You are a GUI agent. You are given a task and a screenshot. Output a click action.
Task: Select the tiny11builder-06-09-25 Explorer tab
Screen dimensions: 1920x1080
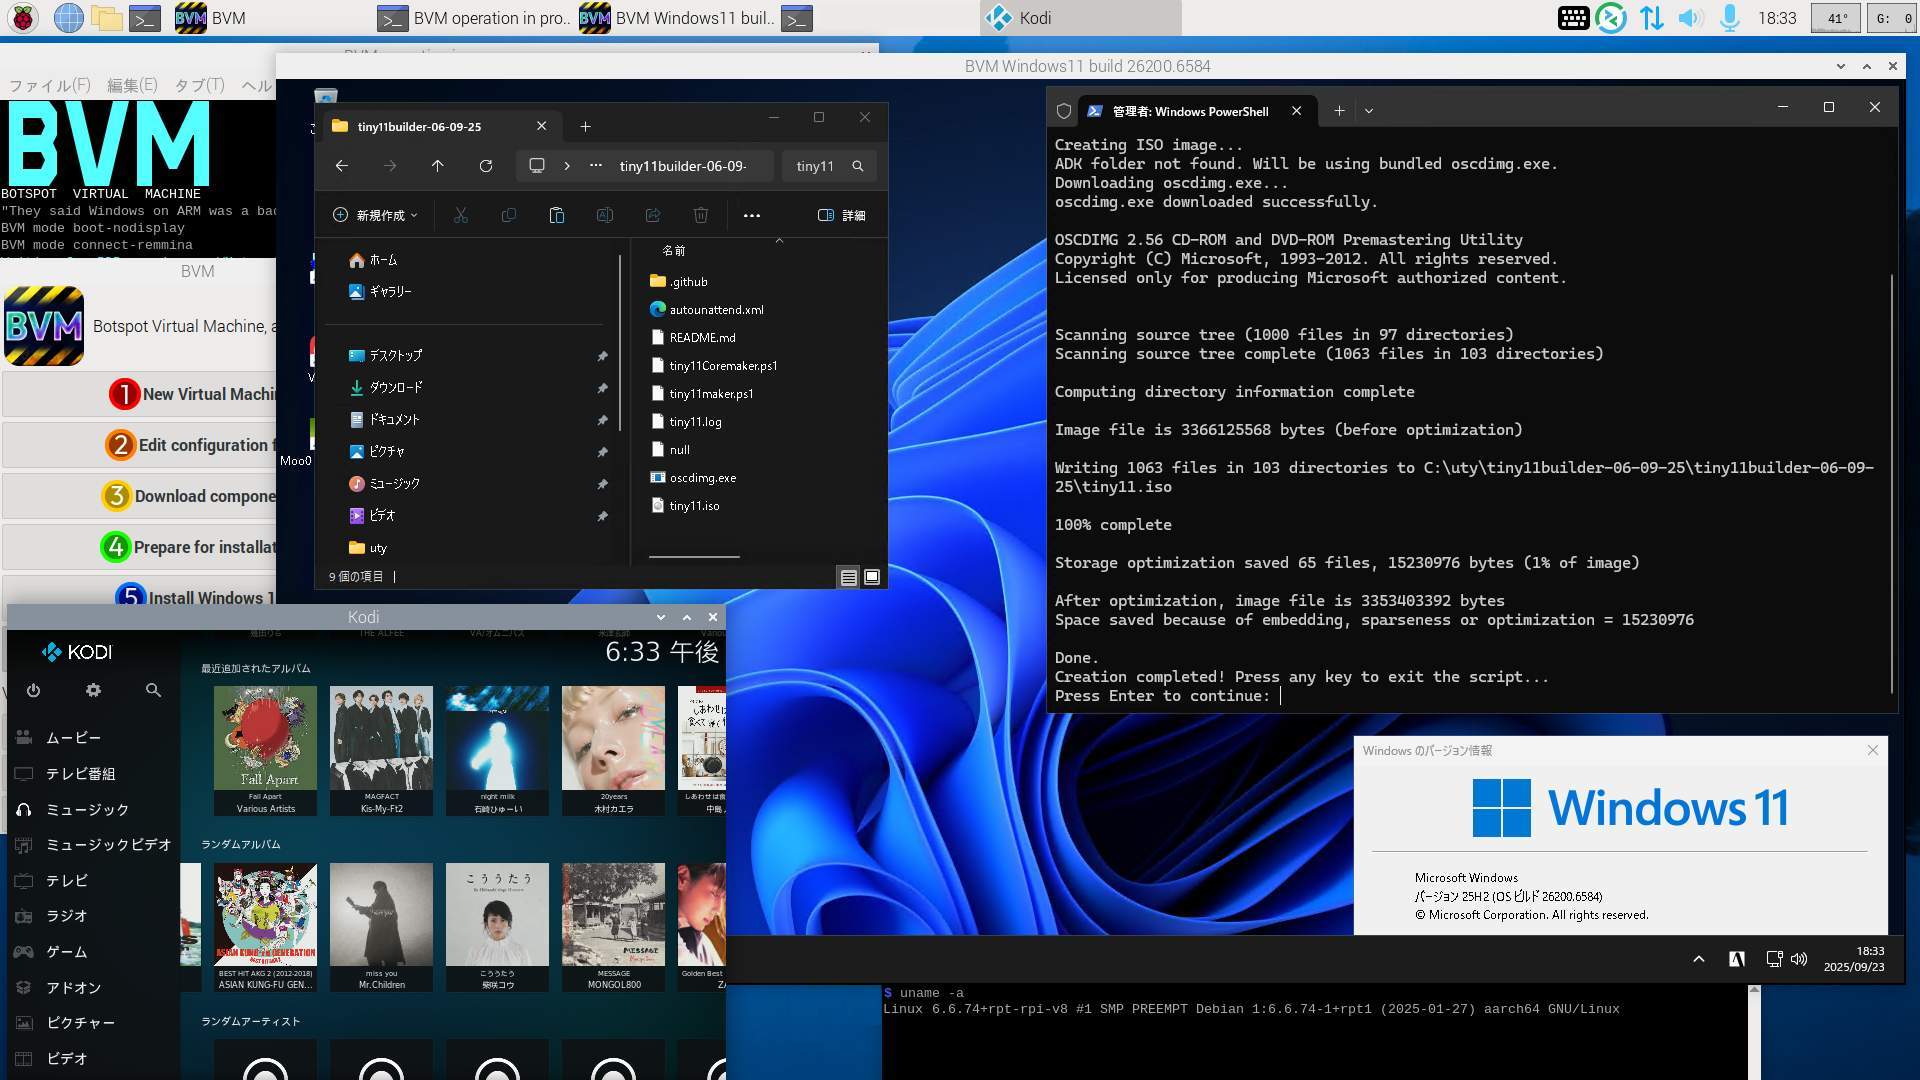tap(420, 127)
